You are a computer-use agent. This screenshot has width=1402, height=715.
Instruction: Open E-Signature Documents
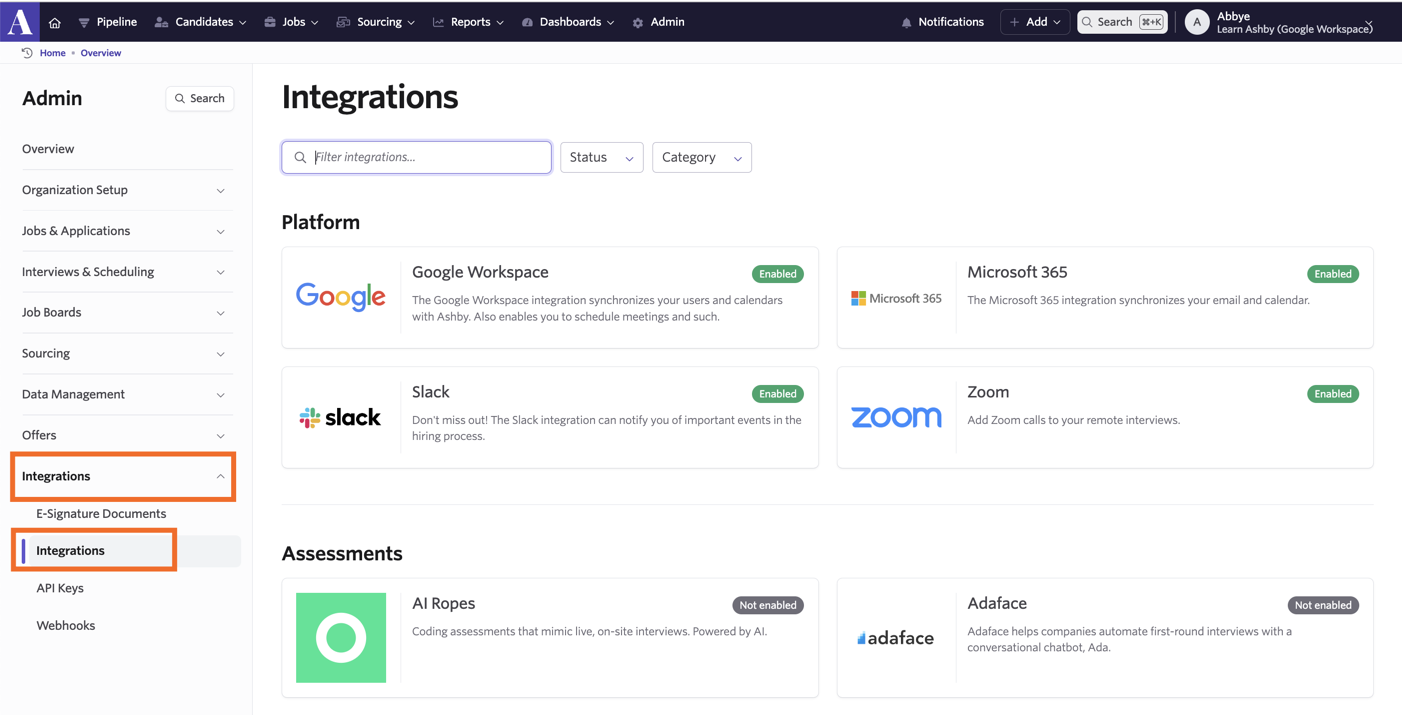click(101, 514)
